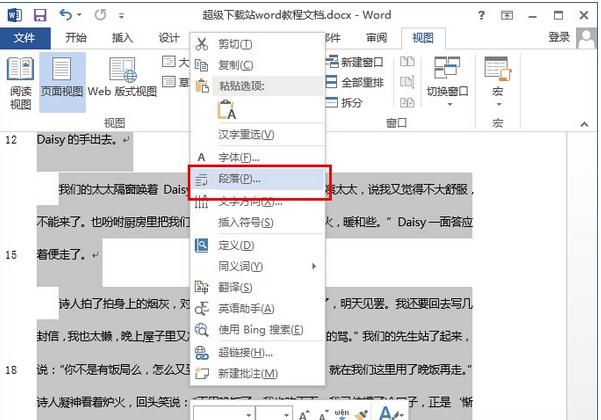The height and width of the screenshot is (420, 601).
Task: Click 拆分 (Split) window button
Action: click(x=345, y=102)
